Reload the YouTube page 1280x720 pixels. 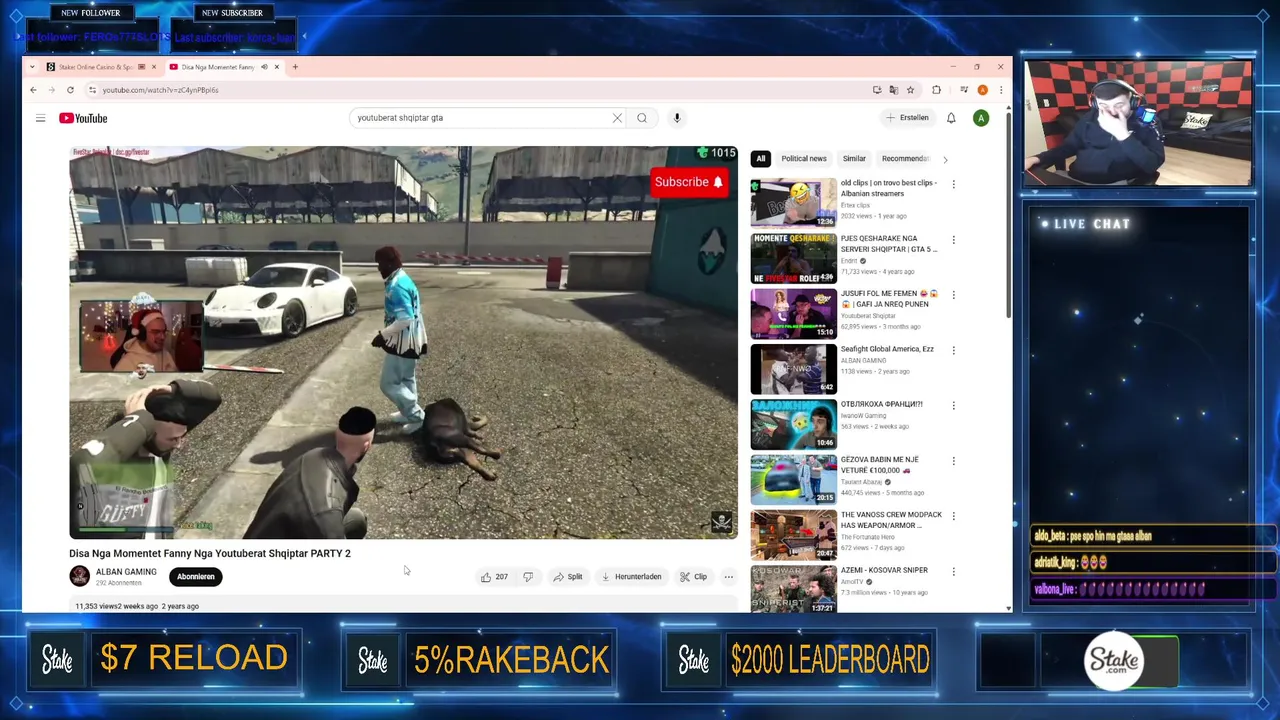tap(70, 90)
